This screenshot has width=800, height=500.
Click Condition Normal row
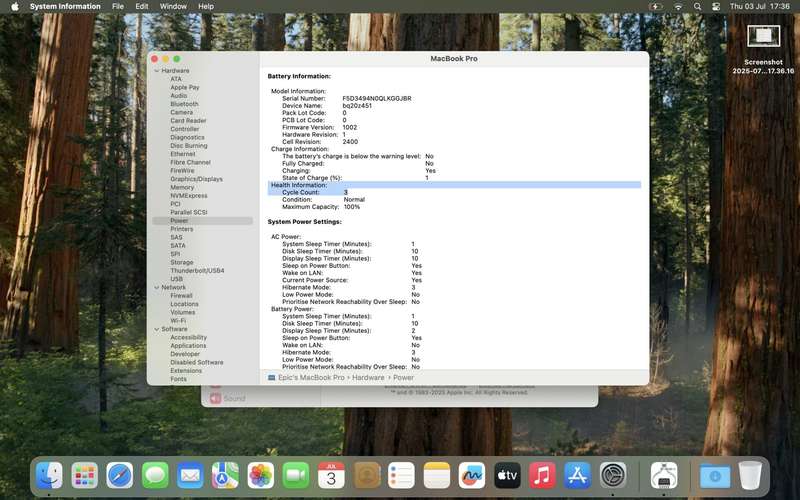[323, 199]
